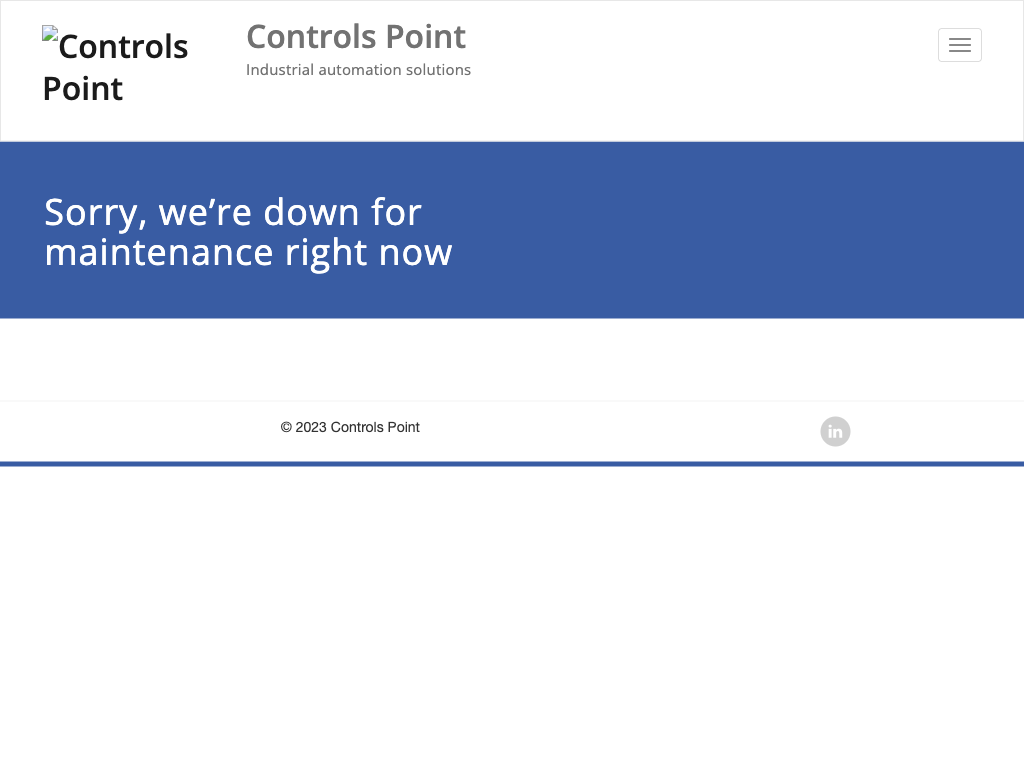The image size is (1024, 768).
Task: Click the word solutions in the tagline
Action: point(438,70)
